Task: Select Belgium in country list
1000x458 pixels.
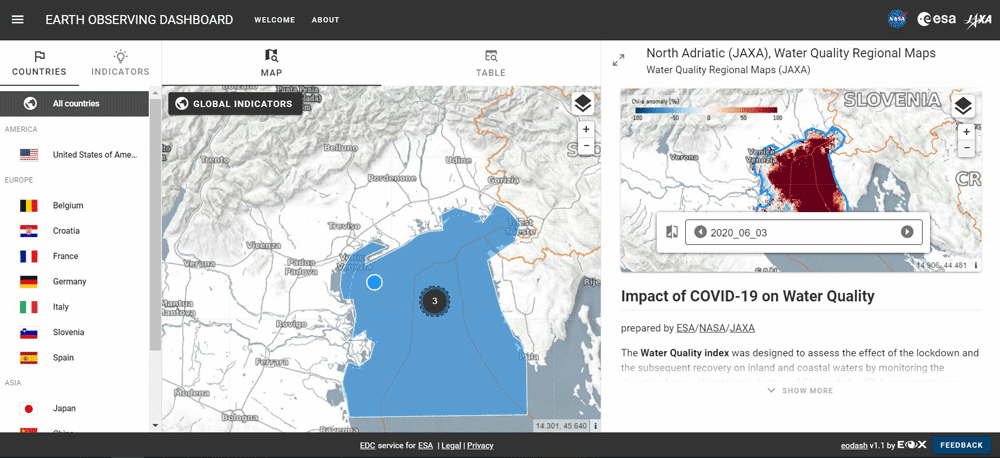Action: click(75, 205)
